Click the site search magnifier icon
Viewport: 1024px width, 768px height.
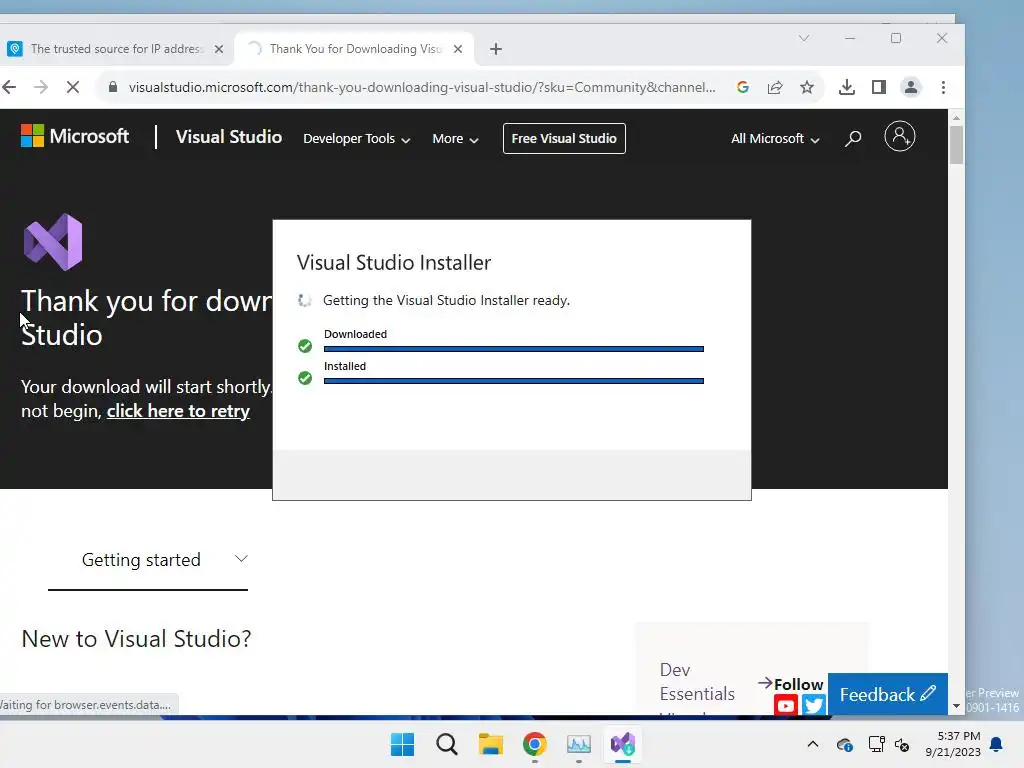tap(853, 138)
